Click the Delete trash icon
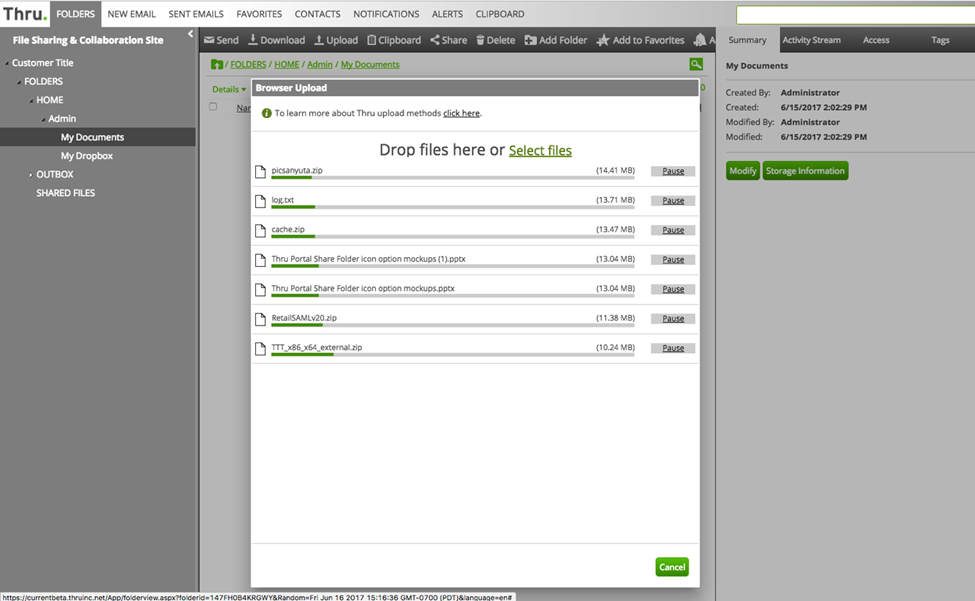 tap(480, 40)
